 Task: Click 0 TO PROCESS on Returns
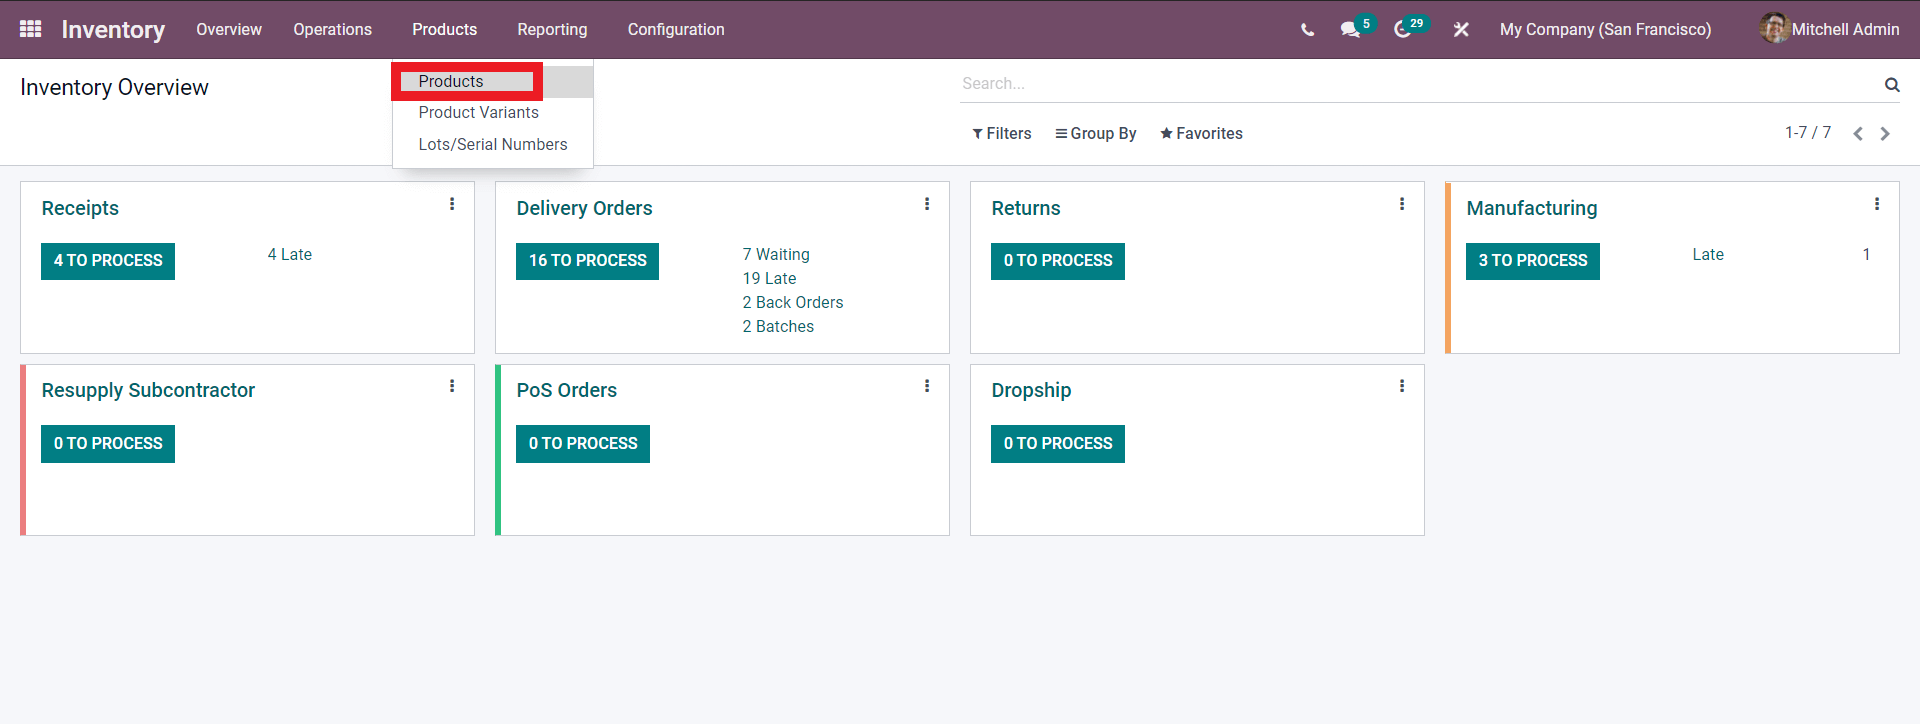pyautogui.click(x=1058, y=261)
